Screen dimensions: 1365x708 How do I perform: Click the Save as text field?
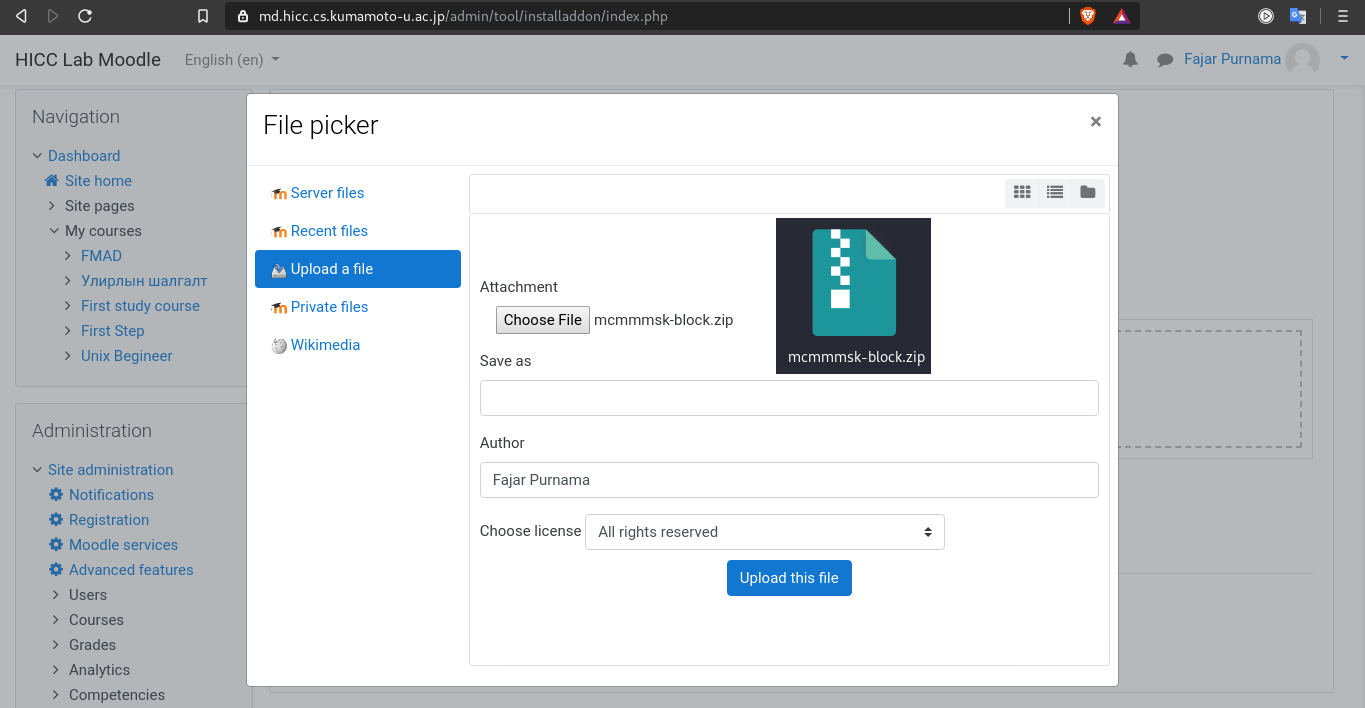[789, 398]
